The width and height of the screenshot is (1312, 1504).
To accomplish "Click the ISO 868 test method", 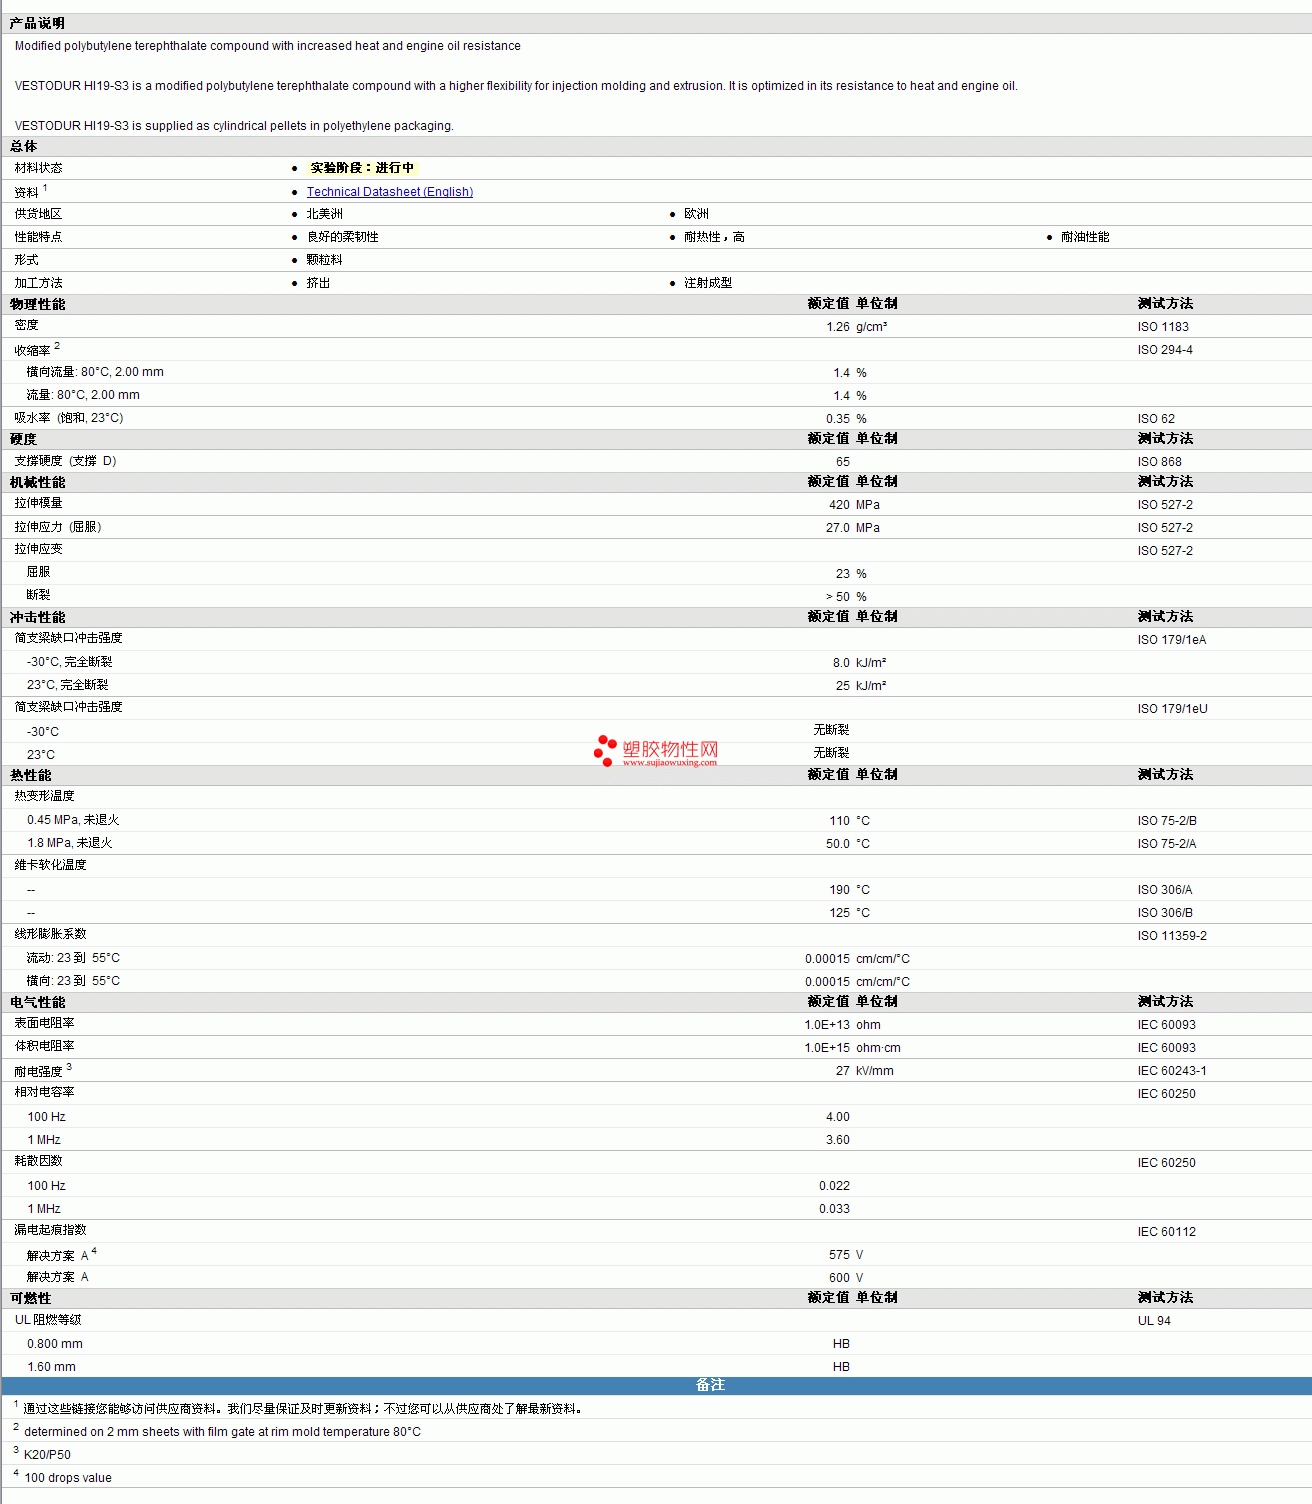I will click(1159, 462).
